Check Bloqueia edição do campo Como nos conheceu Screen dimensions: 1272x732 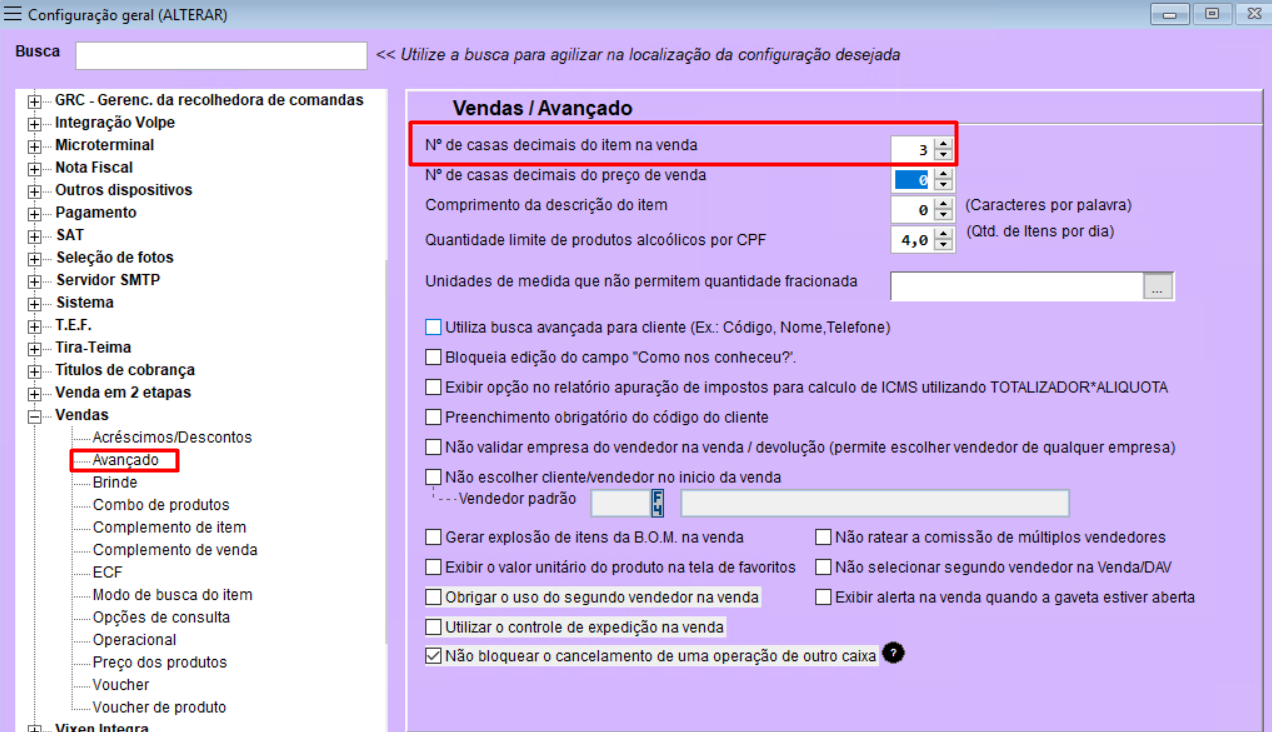[433, 357]
